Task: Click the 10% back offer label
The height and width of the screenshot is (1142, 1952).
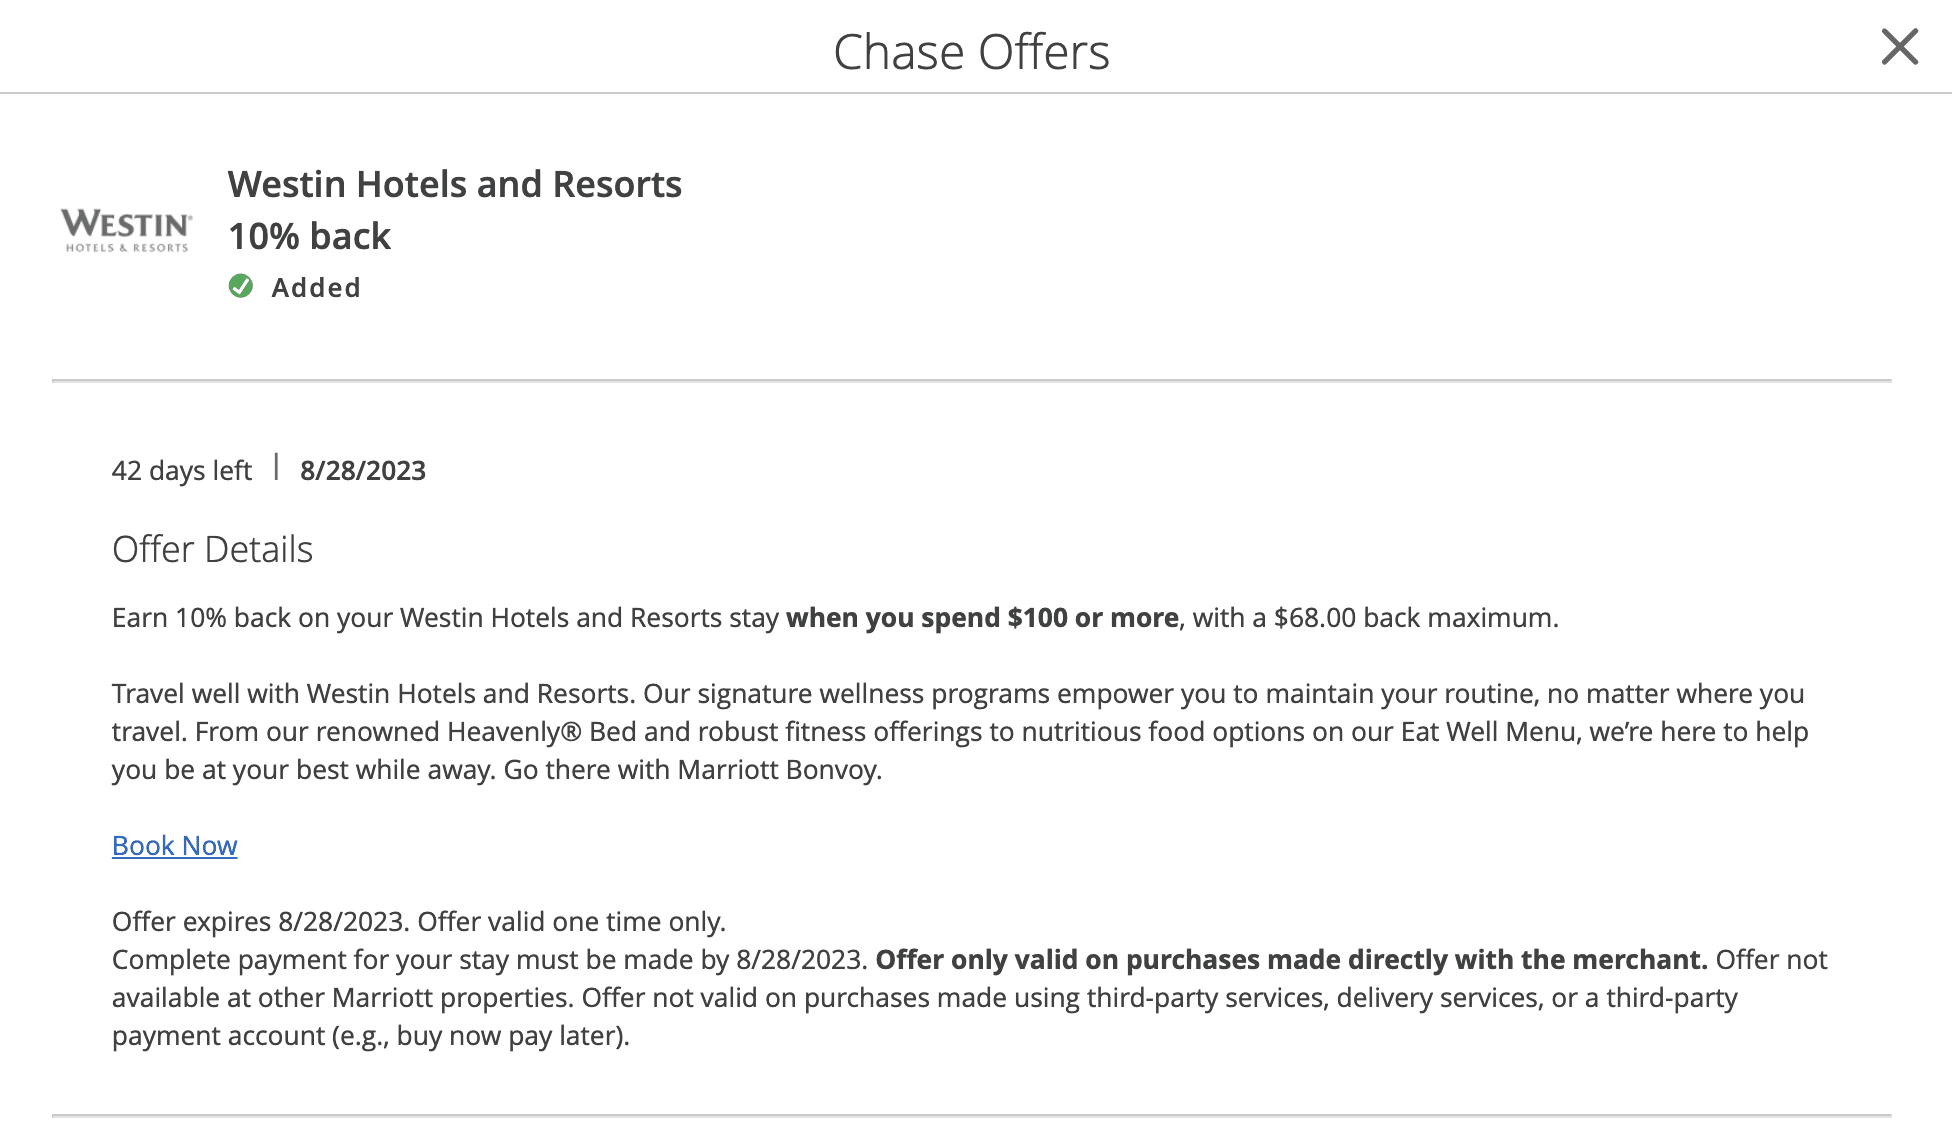Action: click(x=309, y=236)
